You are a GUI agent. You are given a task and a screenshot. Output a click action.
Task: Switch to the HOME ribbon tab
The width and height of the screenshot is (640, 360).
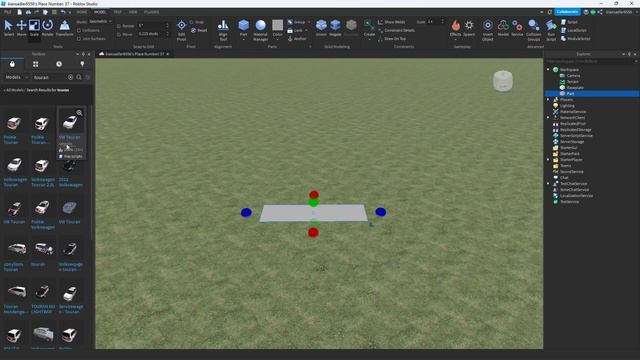click(x=82, y=12)
